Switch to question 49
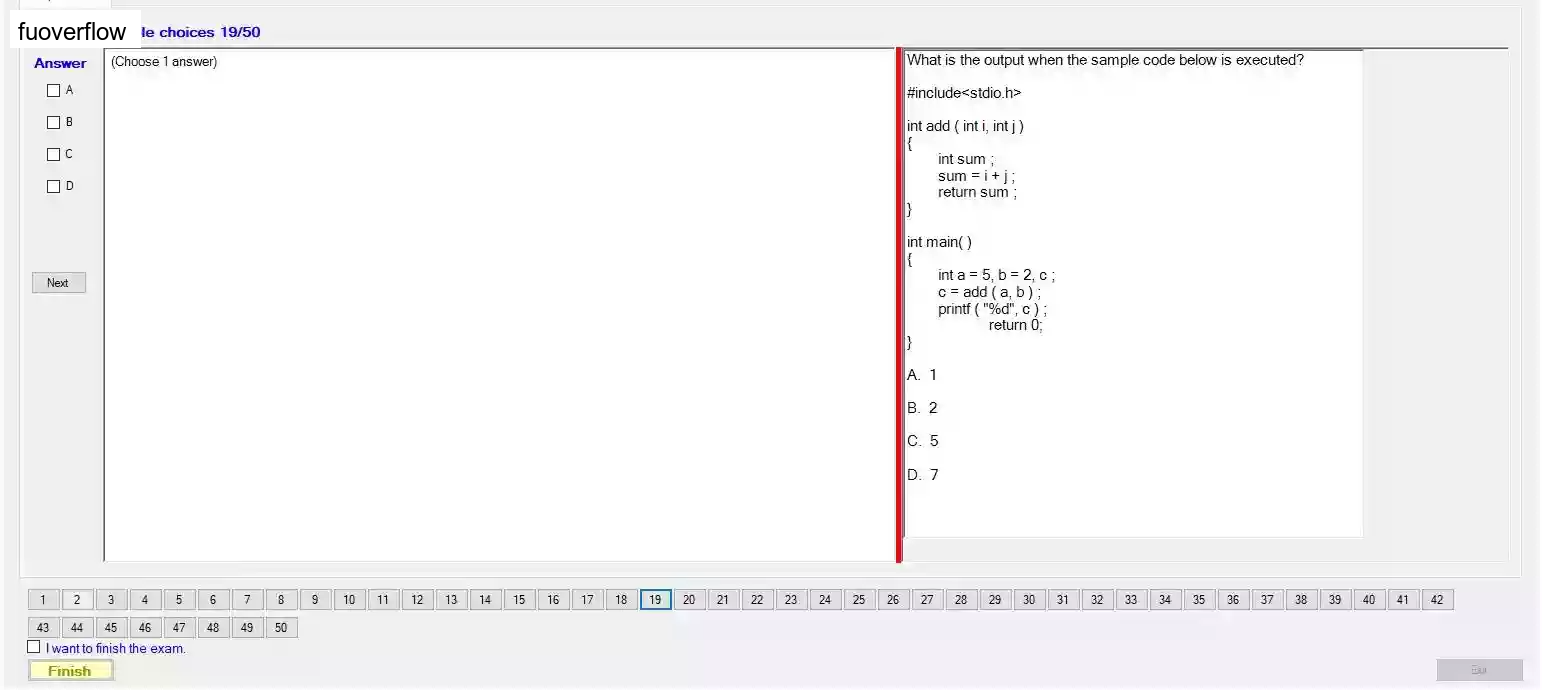 (247, 628)
